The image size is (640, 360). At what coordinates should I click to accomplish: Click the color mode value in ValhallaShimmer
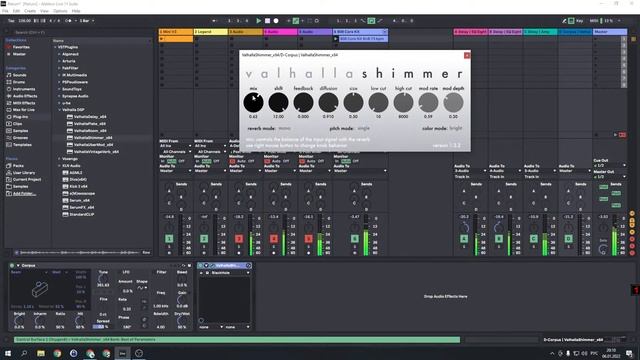pos(456,128)
